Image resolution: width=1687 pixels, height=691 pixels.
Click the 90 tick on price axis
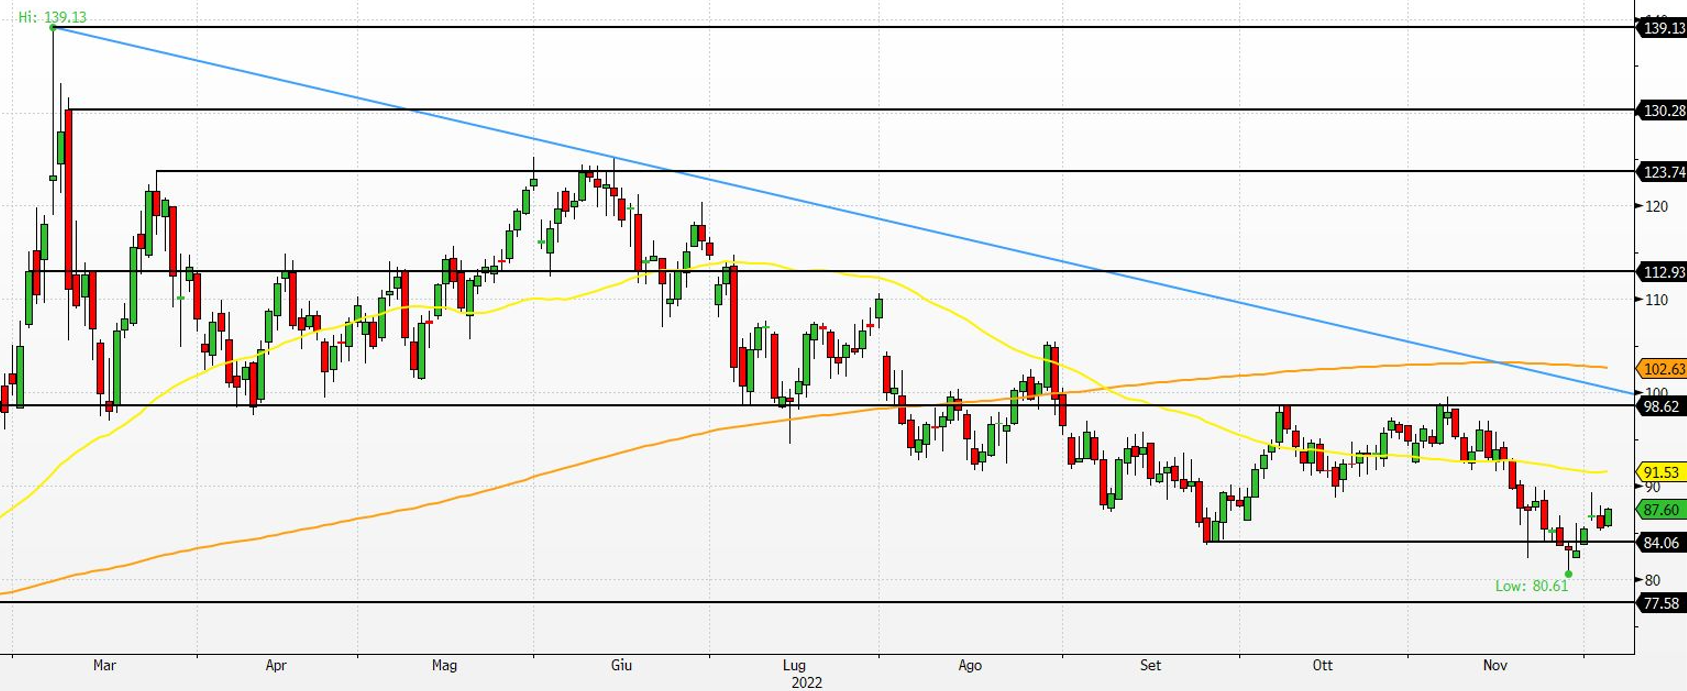[x=1652, y=487]
